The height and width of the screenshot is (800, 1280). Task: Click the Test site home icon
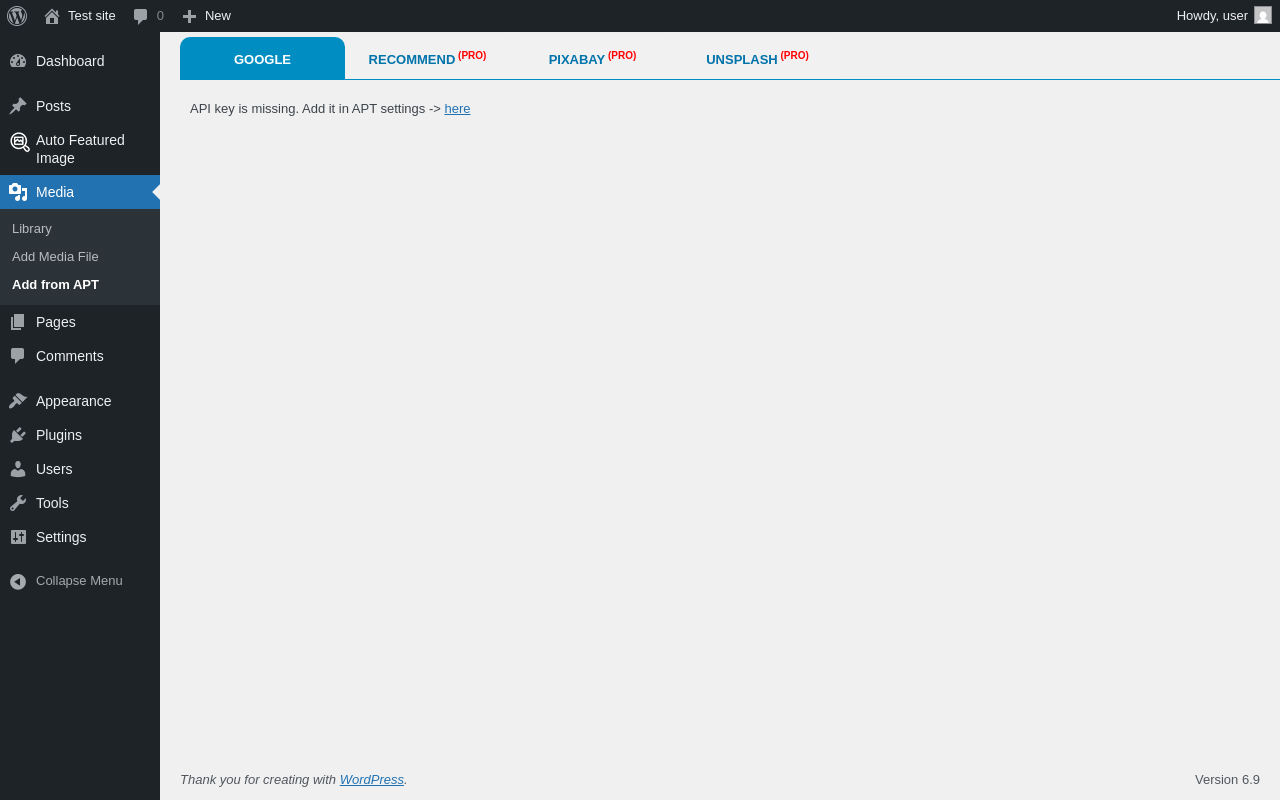point(52,16)
